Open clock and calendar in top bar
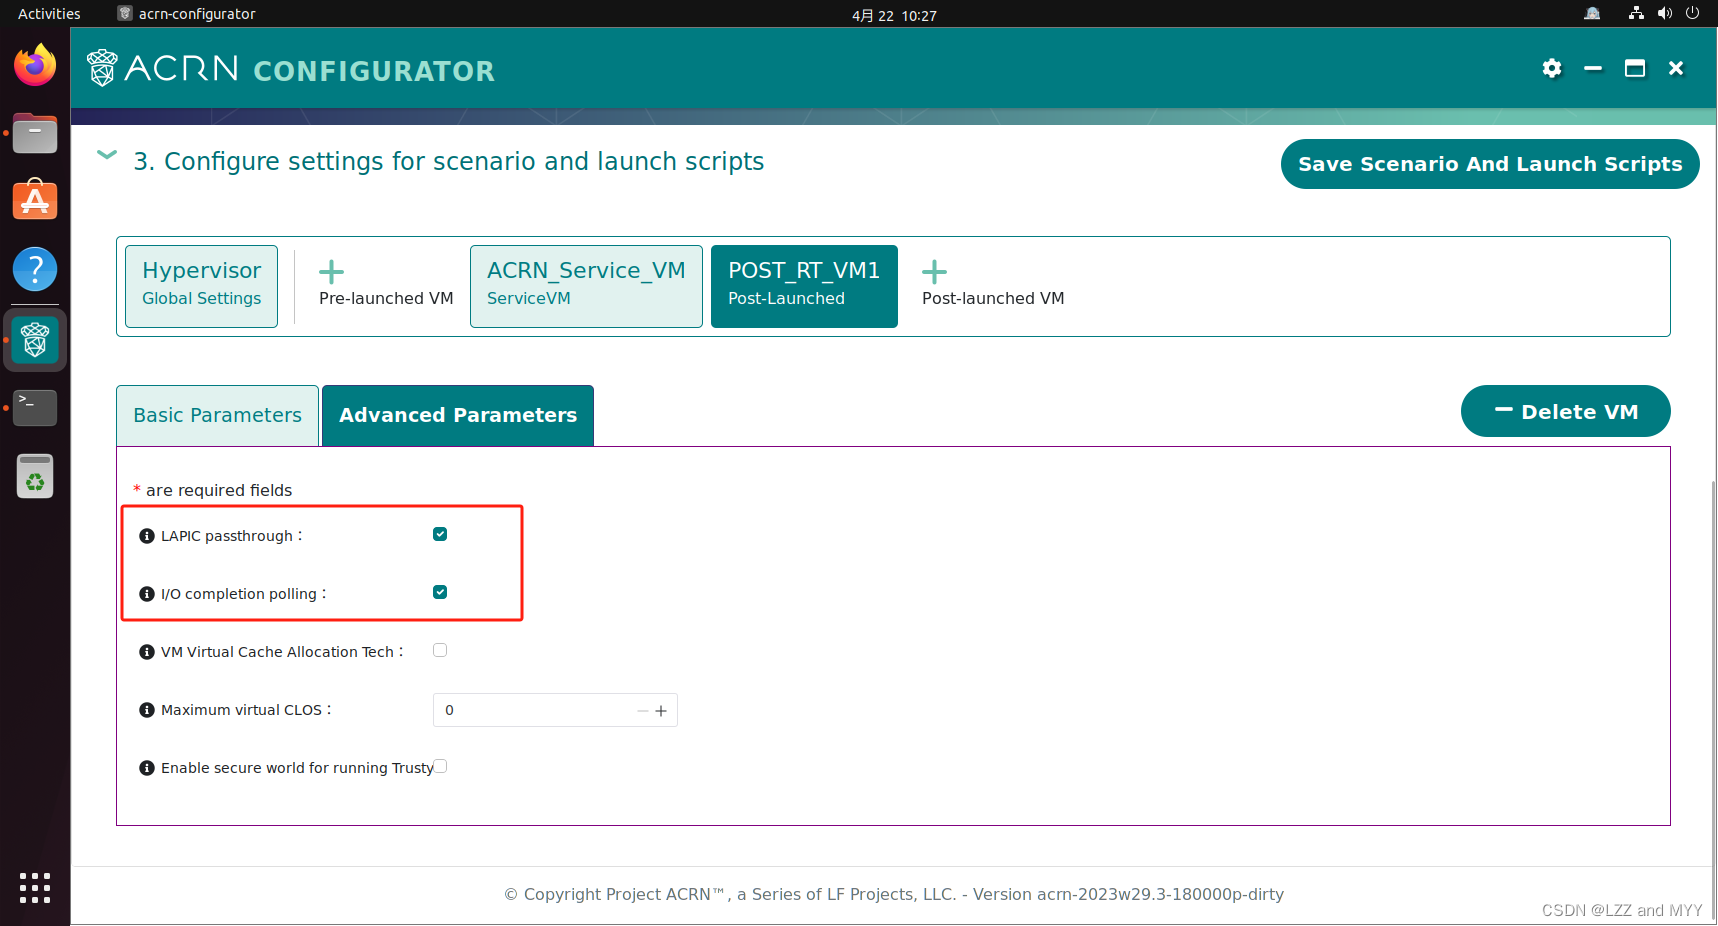This screenshot has width=1718, height=926. (894, 15)
